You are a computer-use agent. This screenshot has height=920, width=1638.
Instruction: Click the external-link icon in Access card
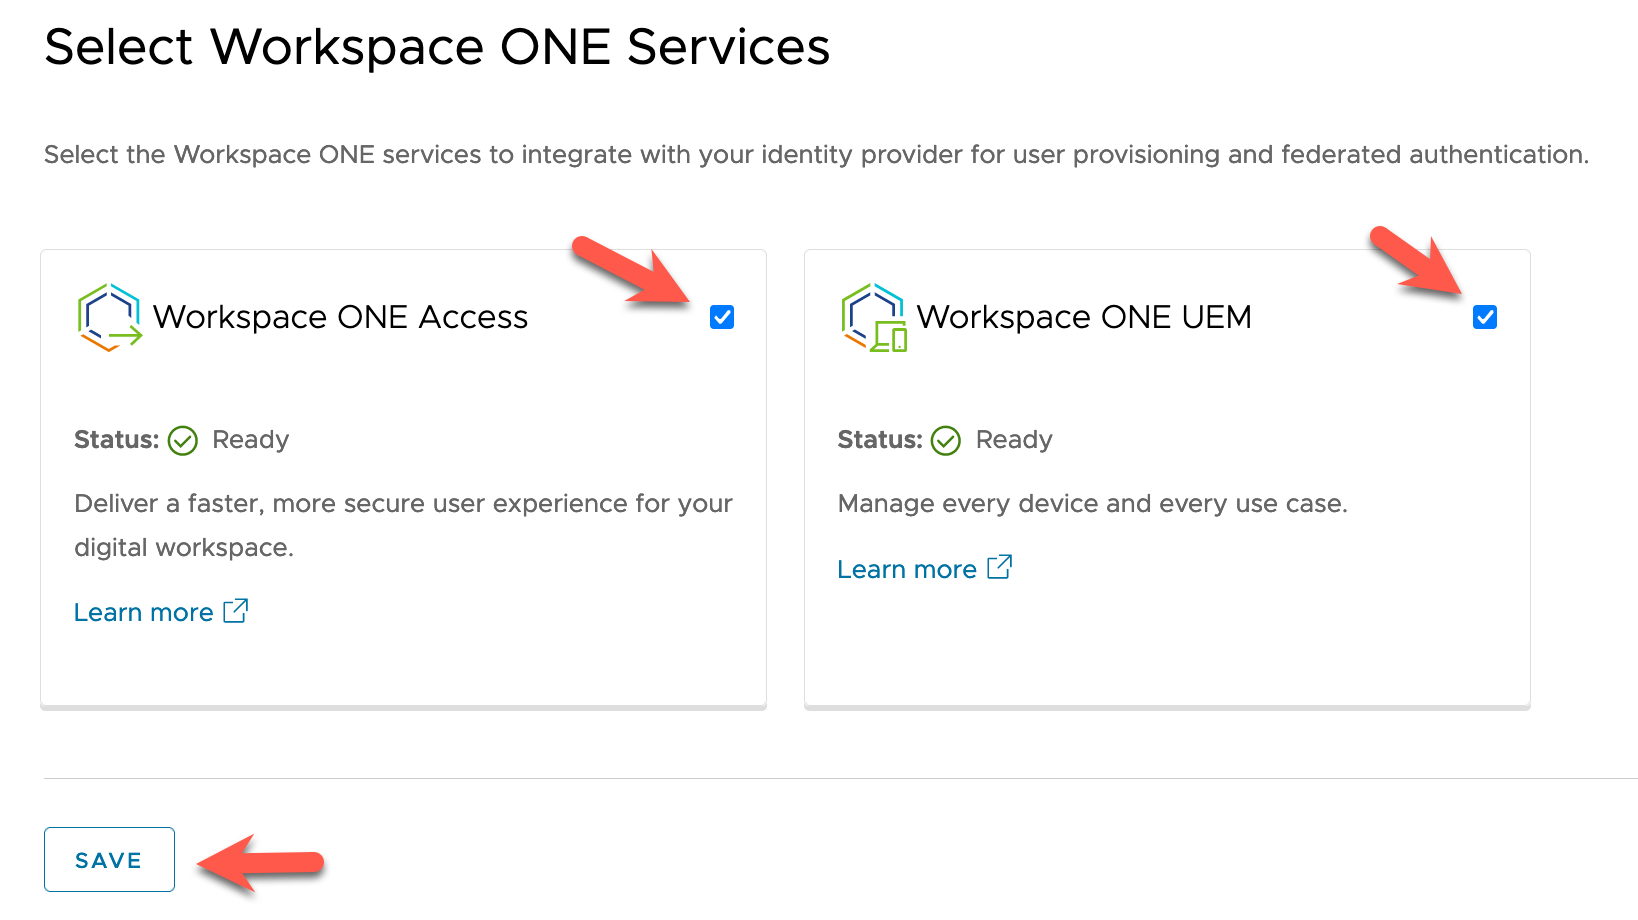tap(236, 611)
